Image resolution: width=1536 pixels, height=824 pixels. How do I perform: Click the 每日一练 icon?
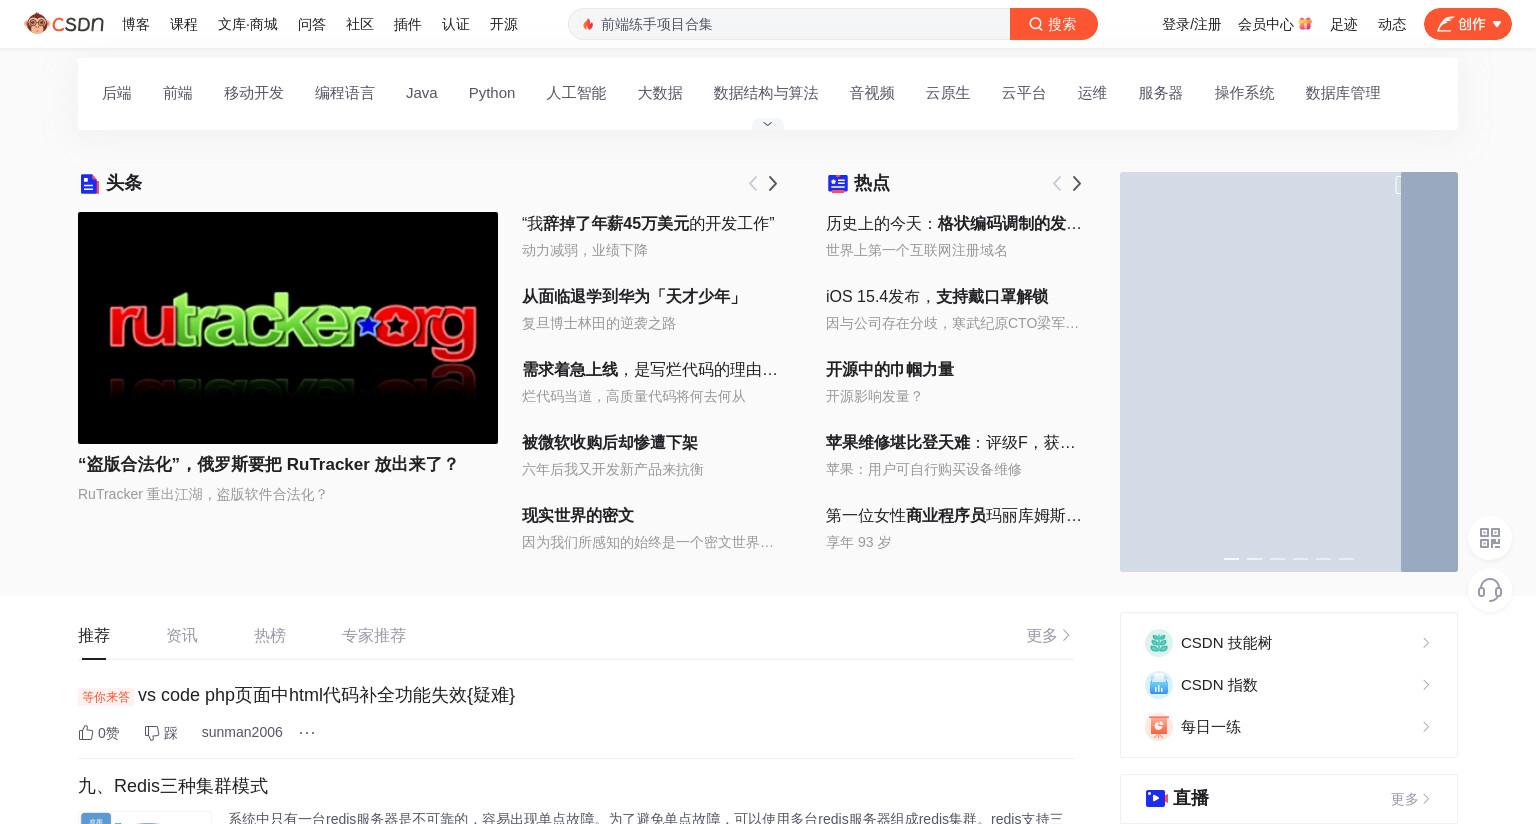coord(1158,727)
